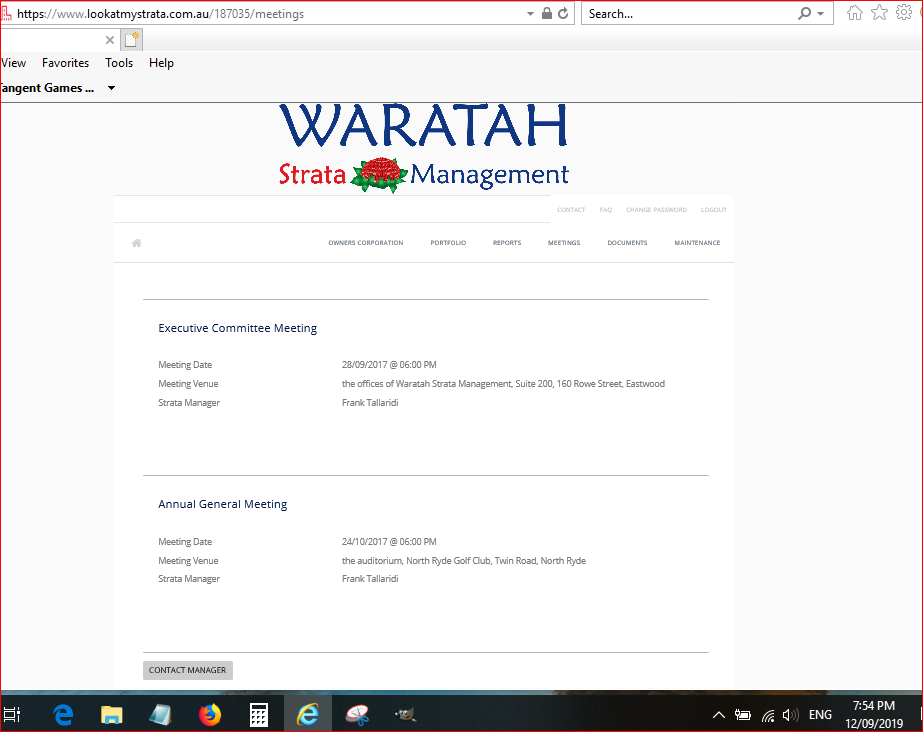Viewport: 923px width, 732px height.
Task: Open the Documents nav item
Action: [x=627, y=243]
